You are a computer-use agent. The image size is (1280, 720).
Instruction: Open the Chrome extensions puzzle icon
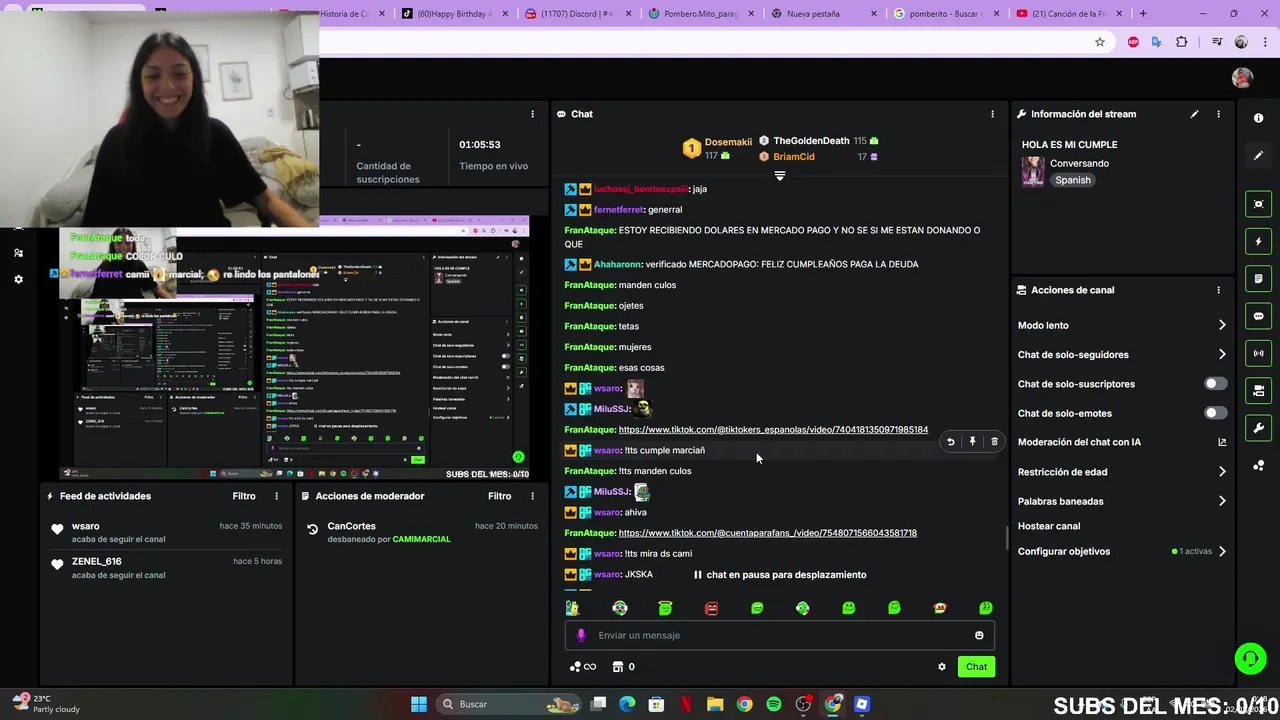(x=1182, y=42)
